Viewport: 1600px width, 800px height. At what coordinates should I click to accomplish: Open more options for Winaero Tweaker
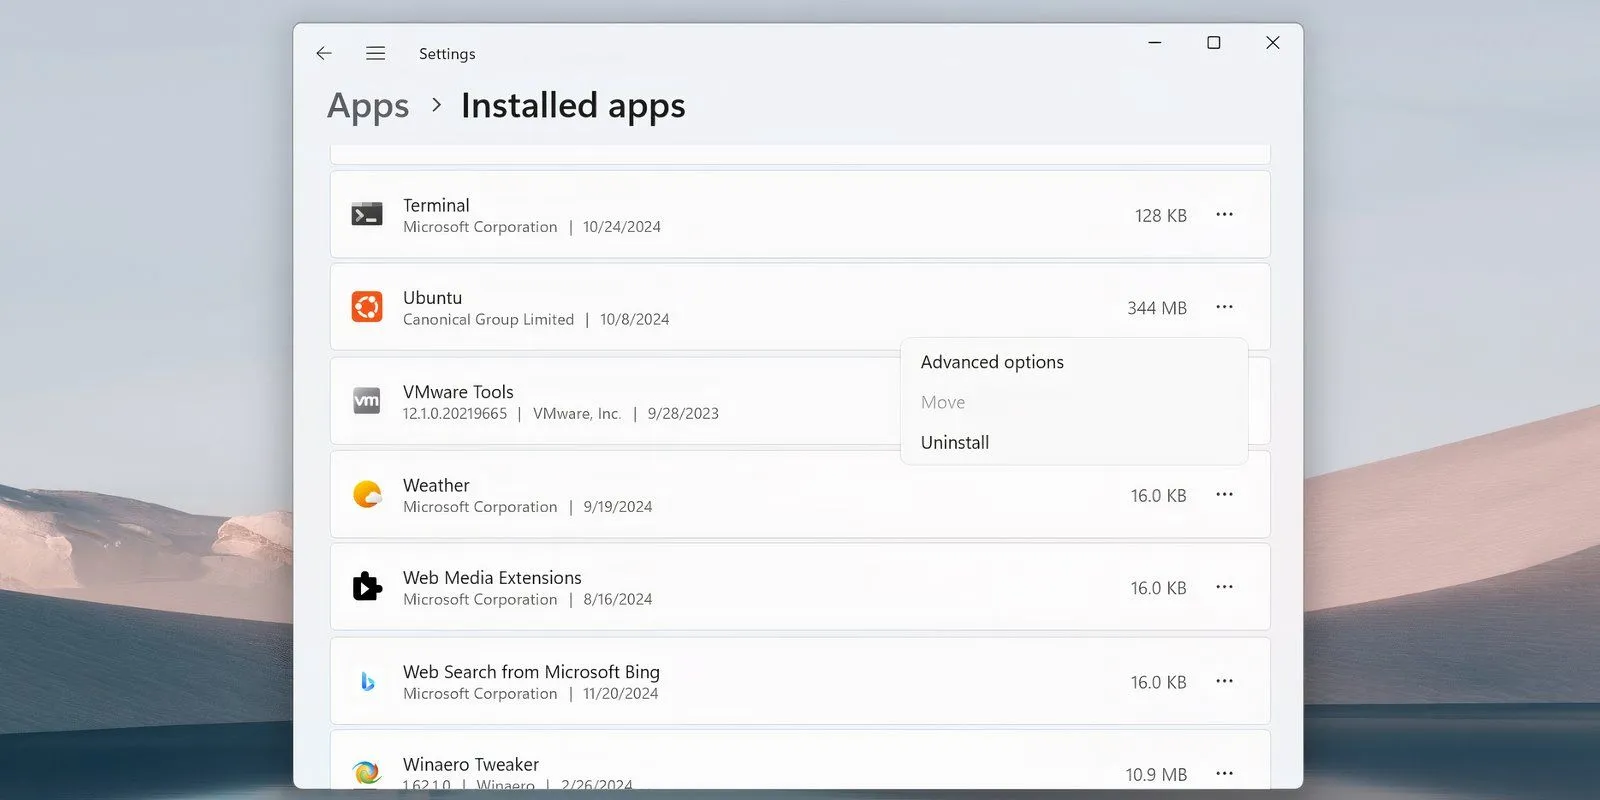(1224, 773)
